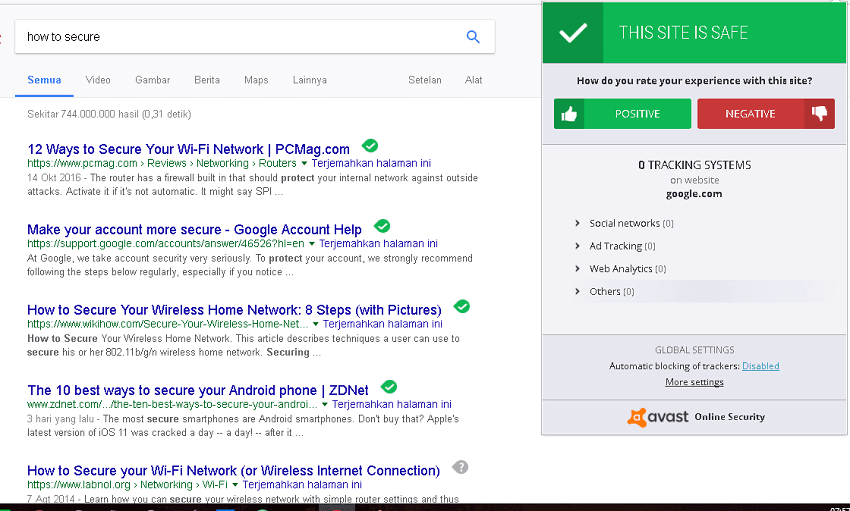Click the Avast Online Security logo
The image size is (850, 511).
coord(695,417)
